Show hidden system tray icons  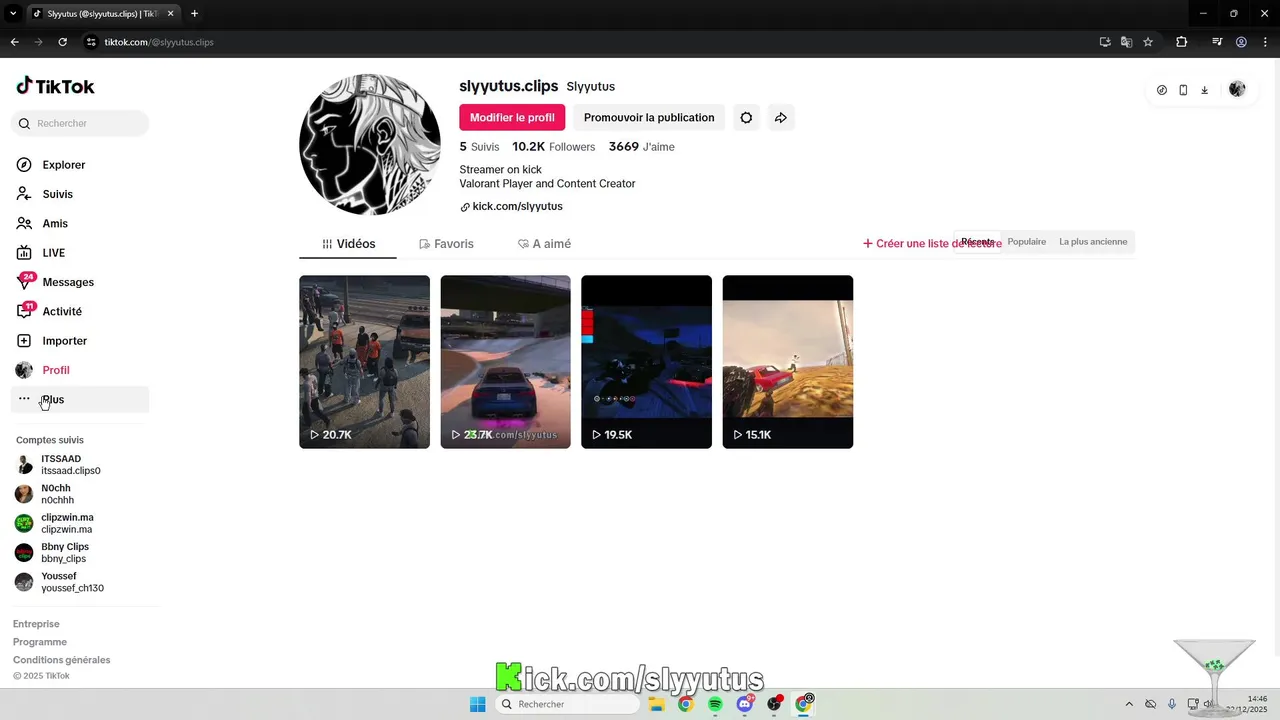point(1129,704)
